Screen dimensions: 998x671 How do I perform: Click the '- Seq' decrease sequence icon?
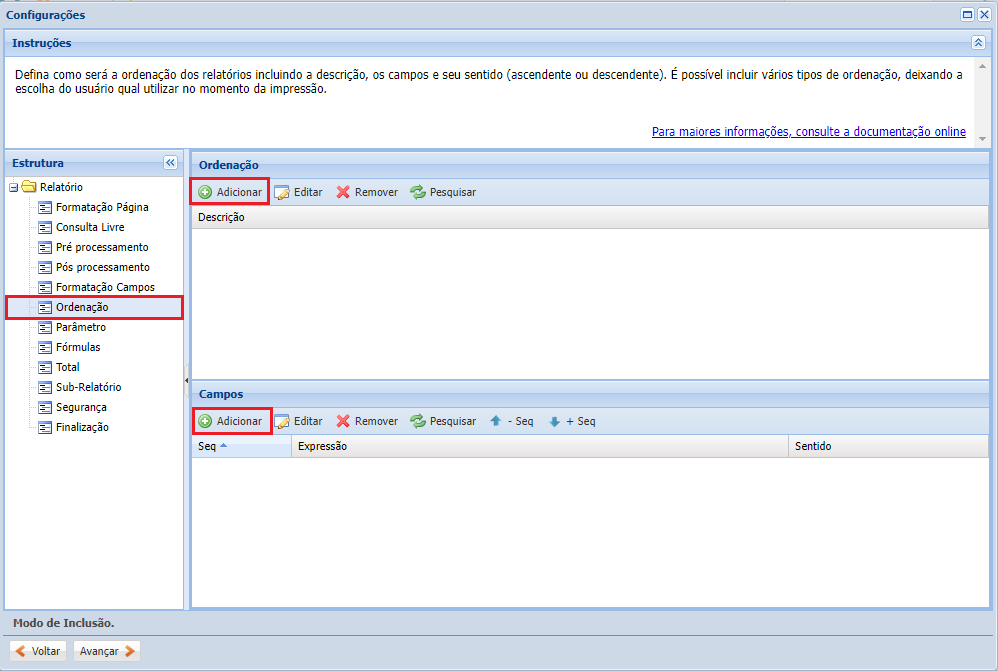(x=511, y=421)
